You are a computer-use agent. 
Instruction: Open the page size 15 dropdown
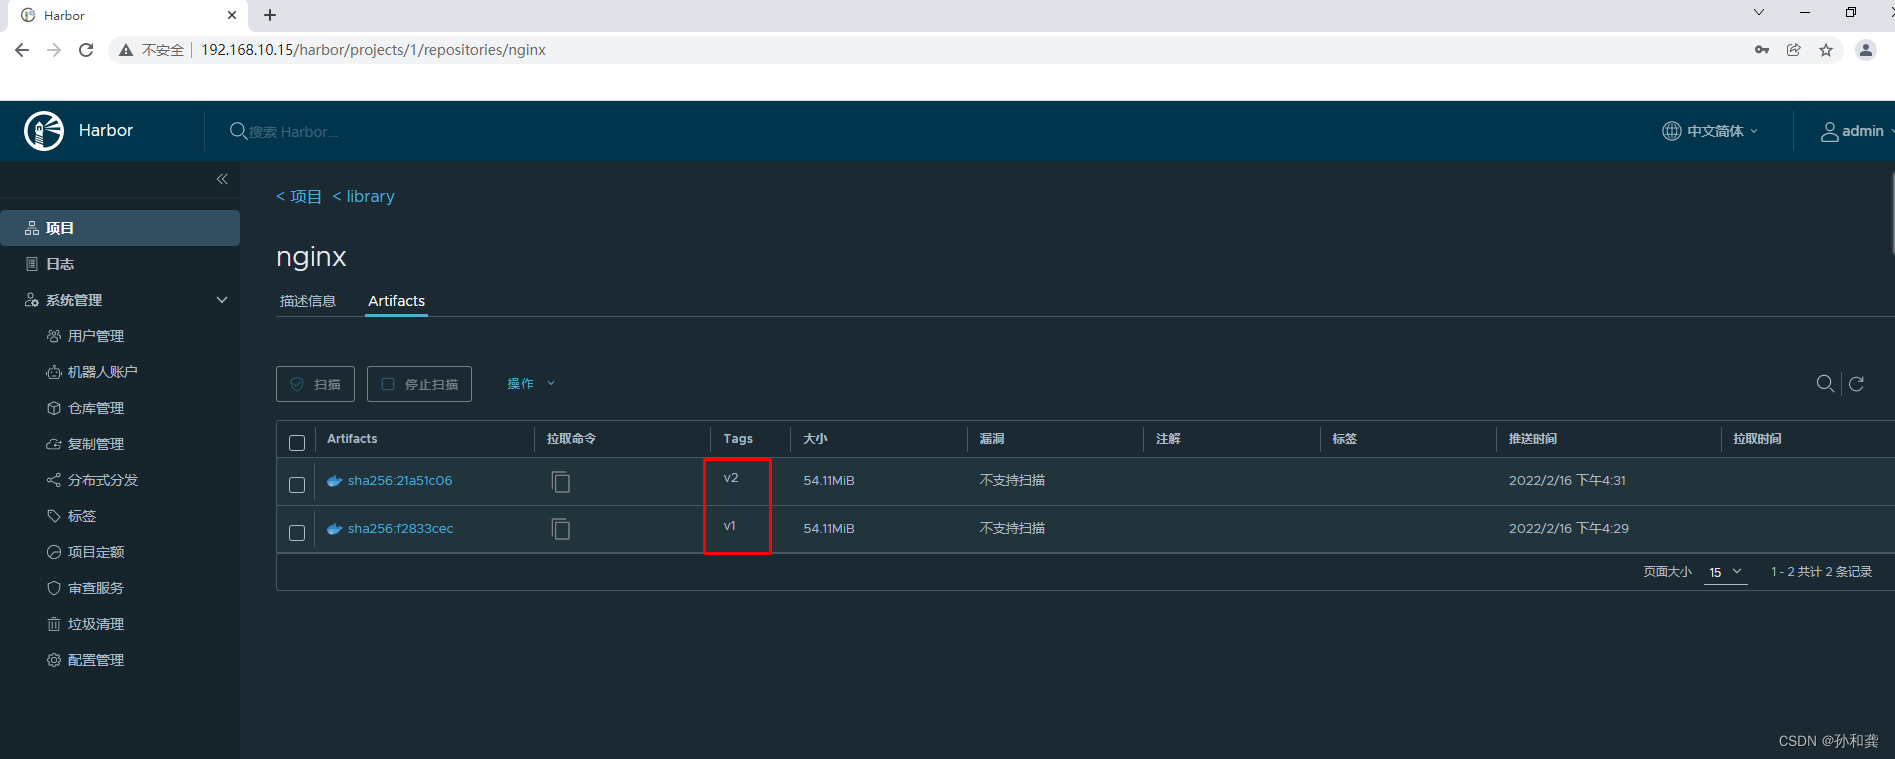tap(1726, 572)
